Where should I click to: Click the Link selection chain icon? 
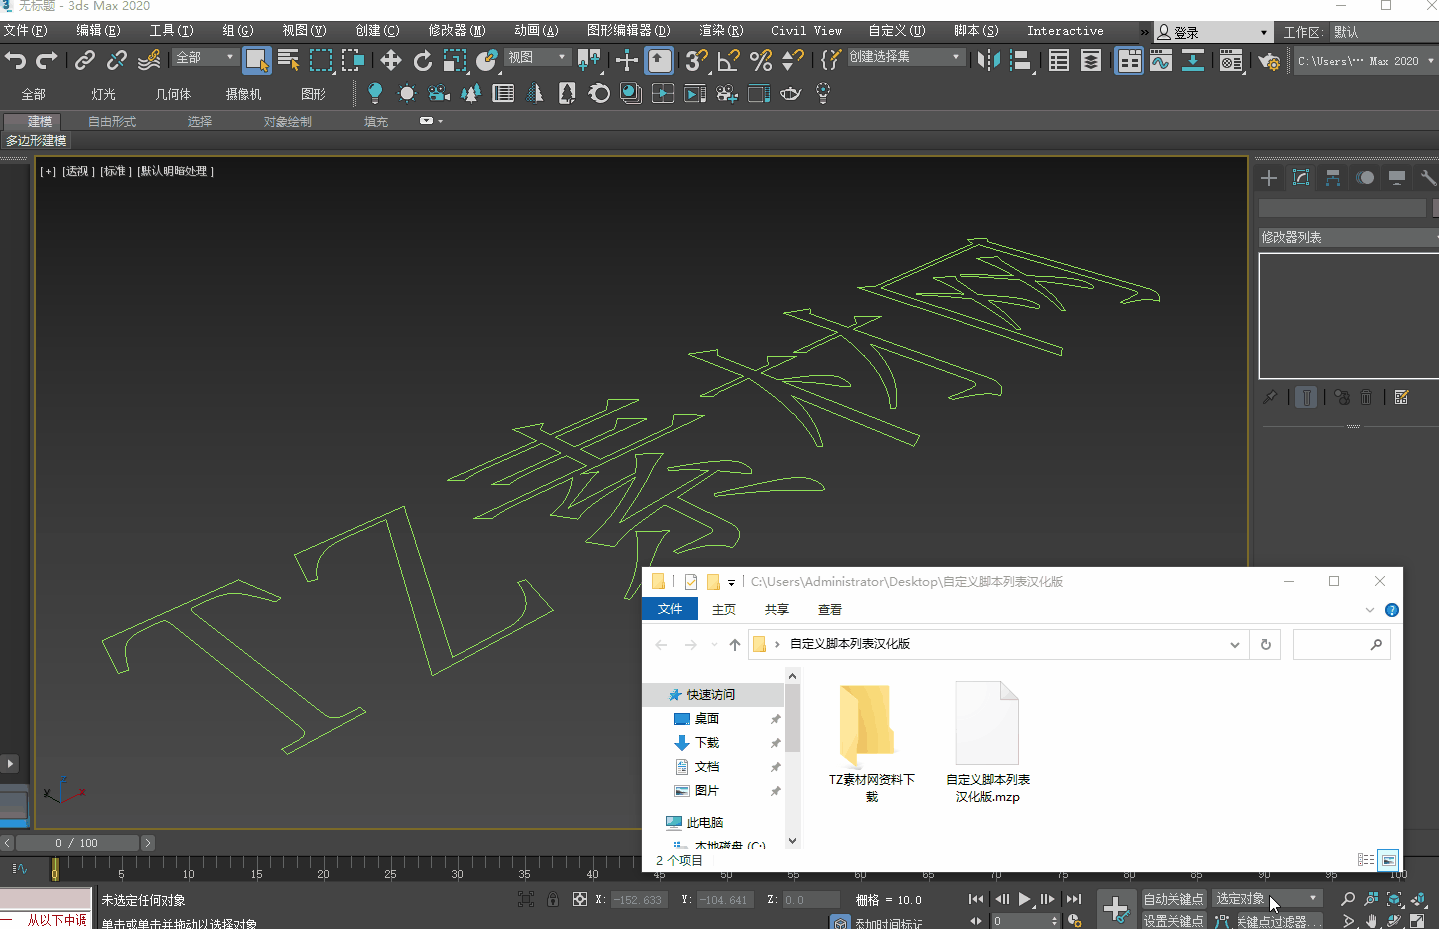(x=85, y=61)
